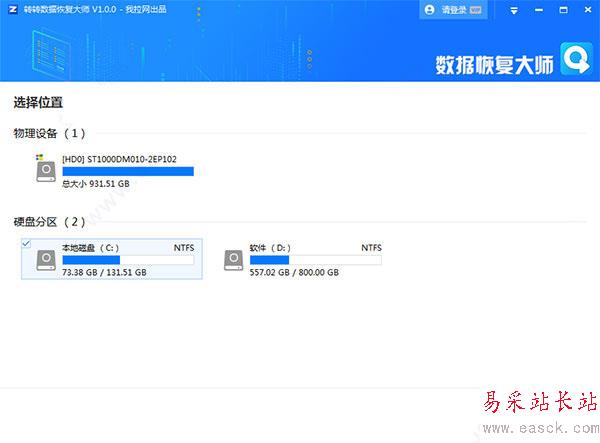This screenshot has width=600, height=443.
Task: Maximize the data recovery window
Action: tap(563, 10)
